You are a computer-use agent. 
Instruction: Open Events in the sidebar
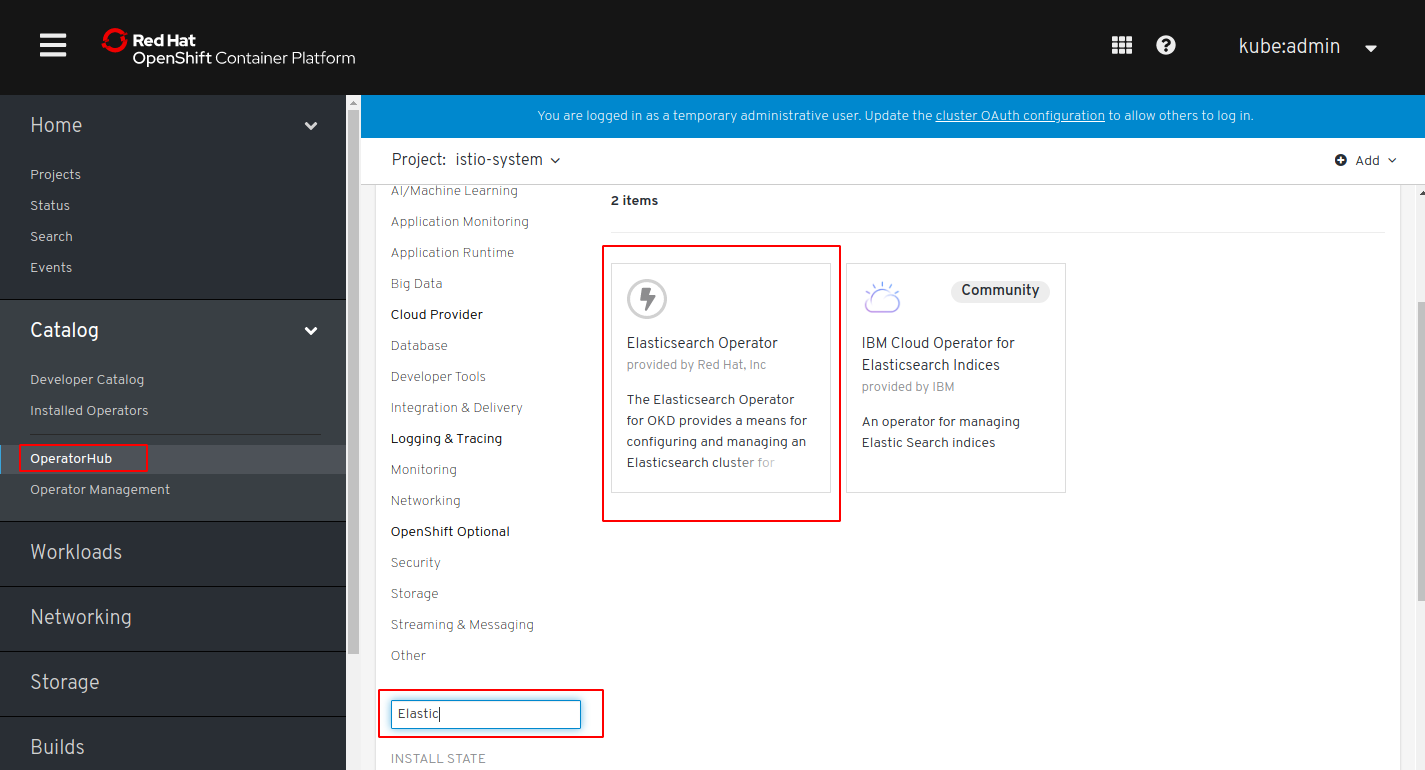(x=51, y=267)
